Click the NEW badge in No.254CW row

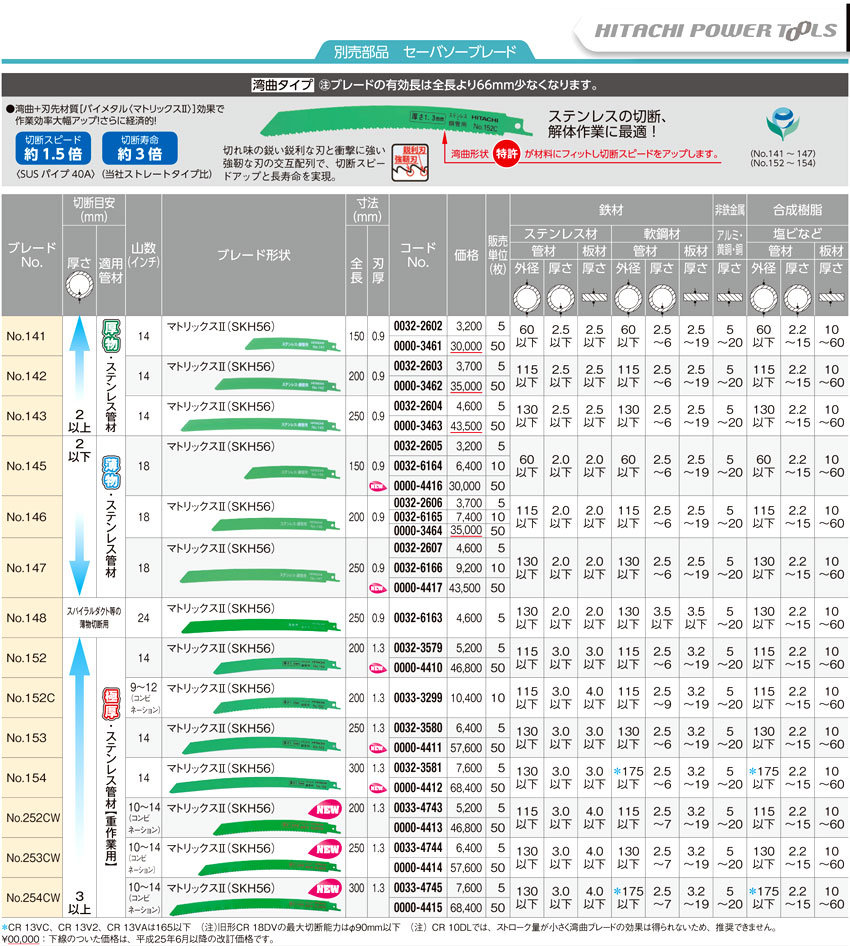[x=326, y=889]
